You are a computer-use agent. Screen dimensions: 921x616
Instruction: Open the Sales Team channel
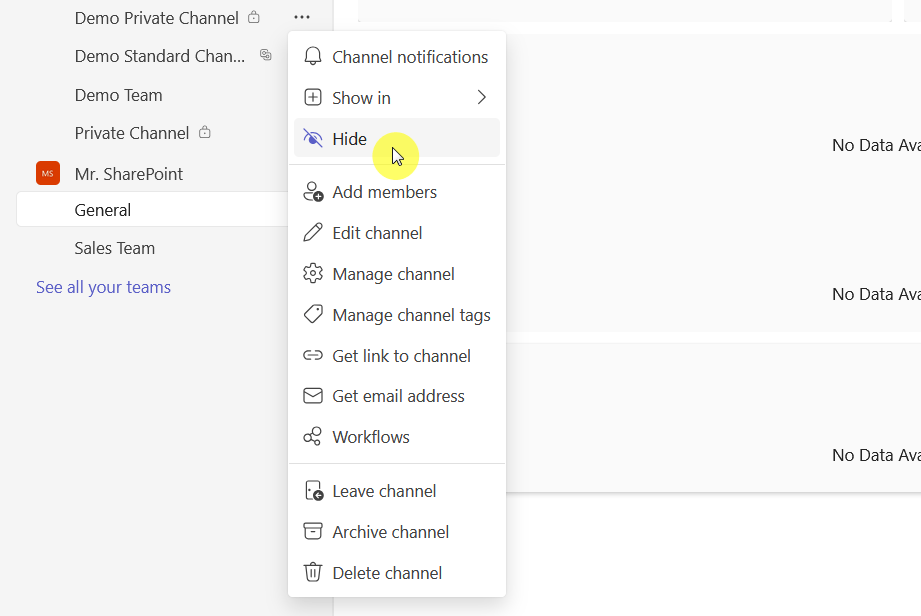(x=115, y=248)
